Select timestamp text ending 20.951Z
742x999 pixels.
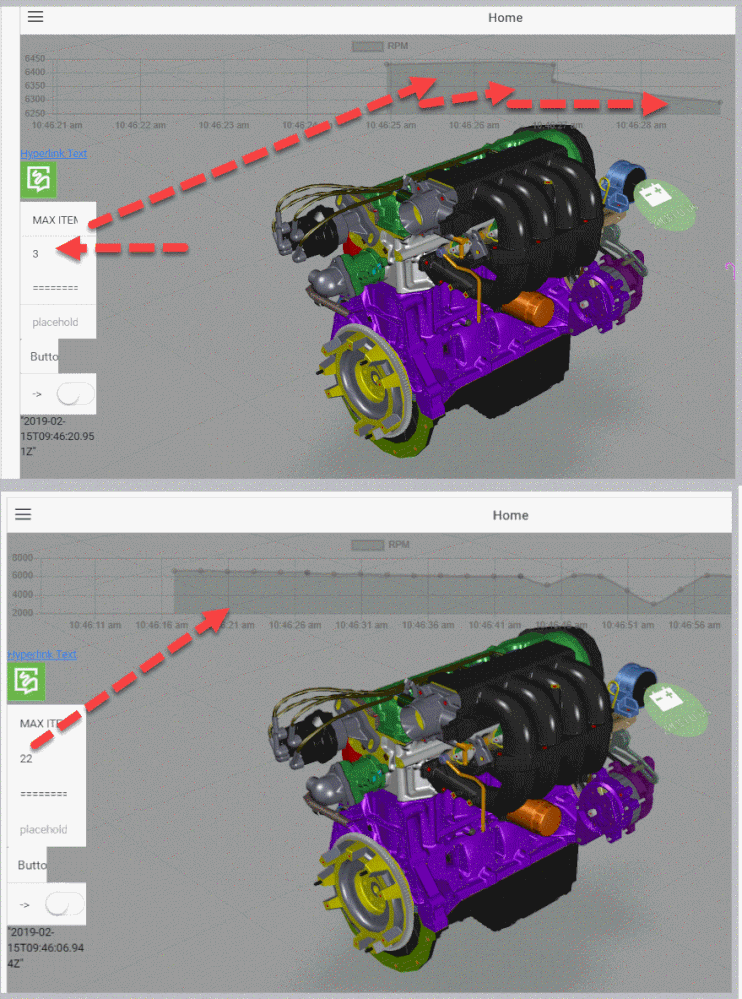tap(57, 436)
